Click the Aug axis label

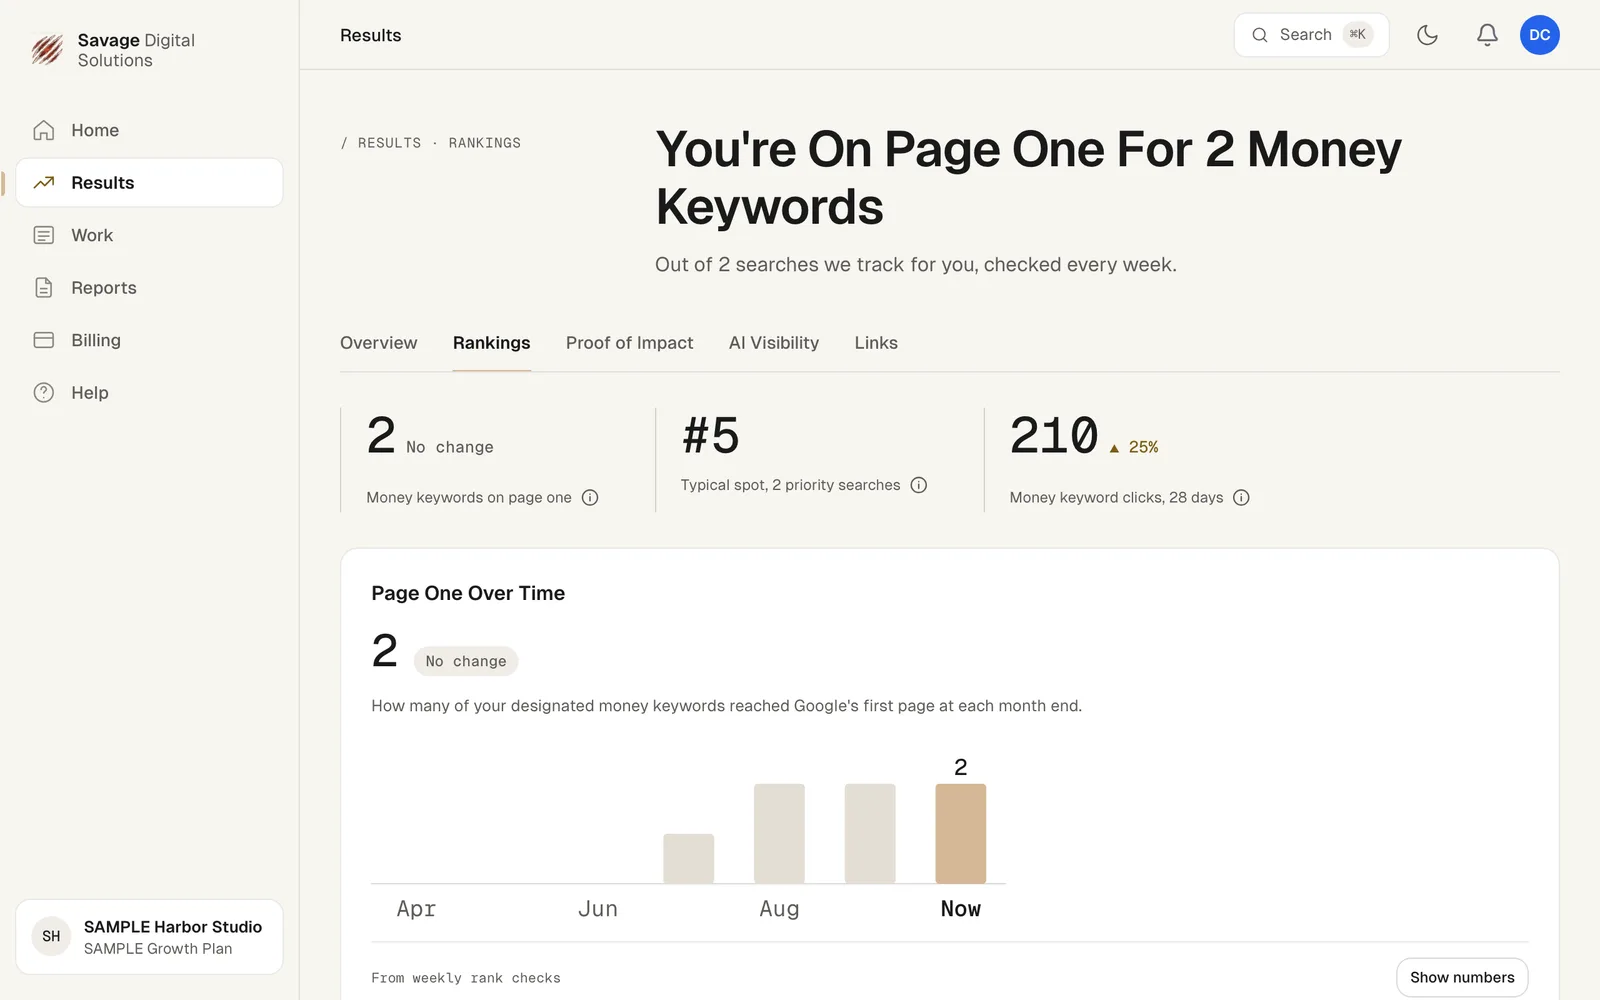click(779, 908)
